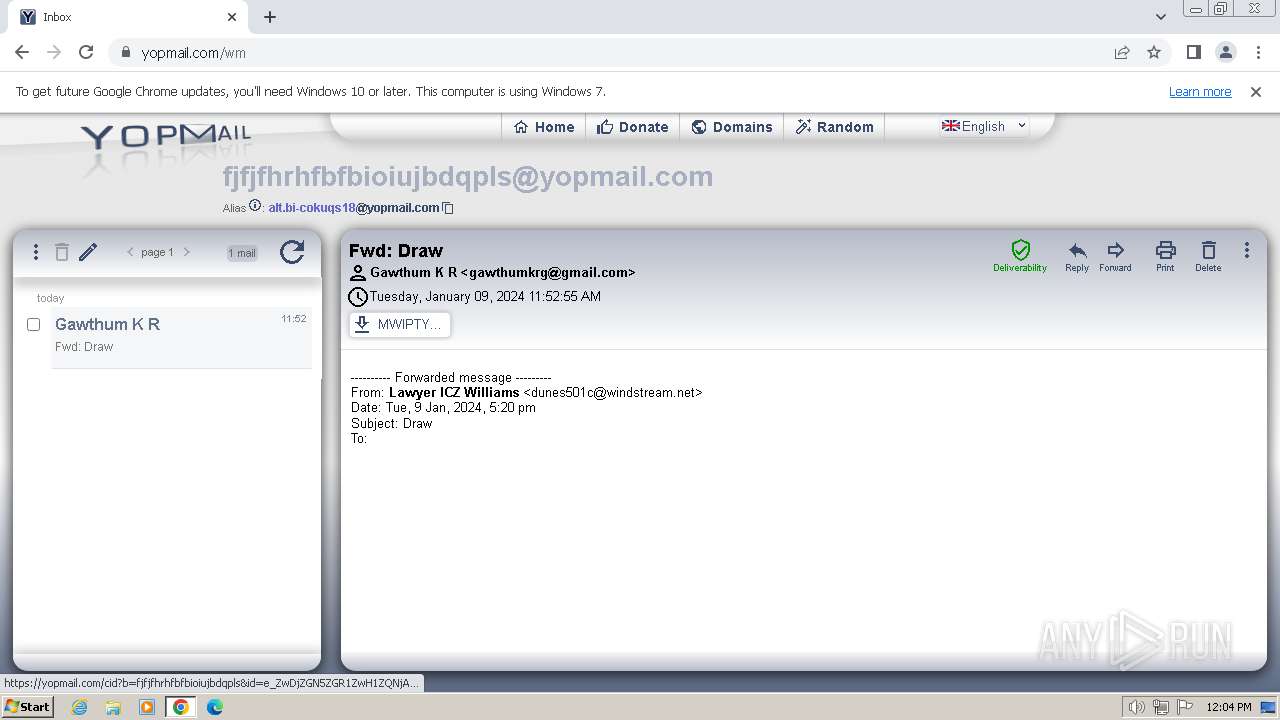Click the YOPmail logo
Screen dimensions: 1280x720
[x=165, y=137]
